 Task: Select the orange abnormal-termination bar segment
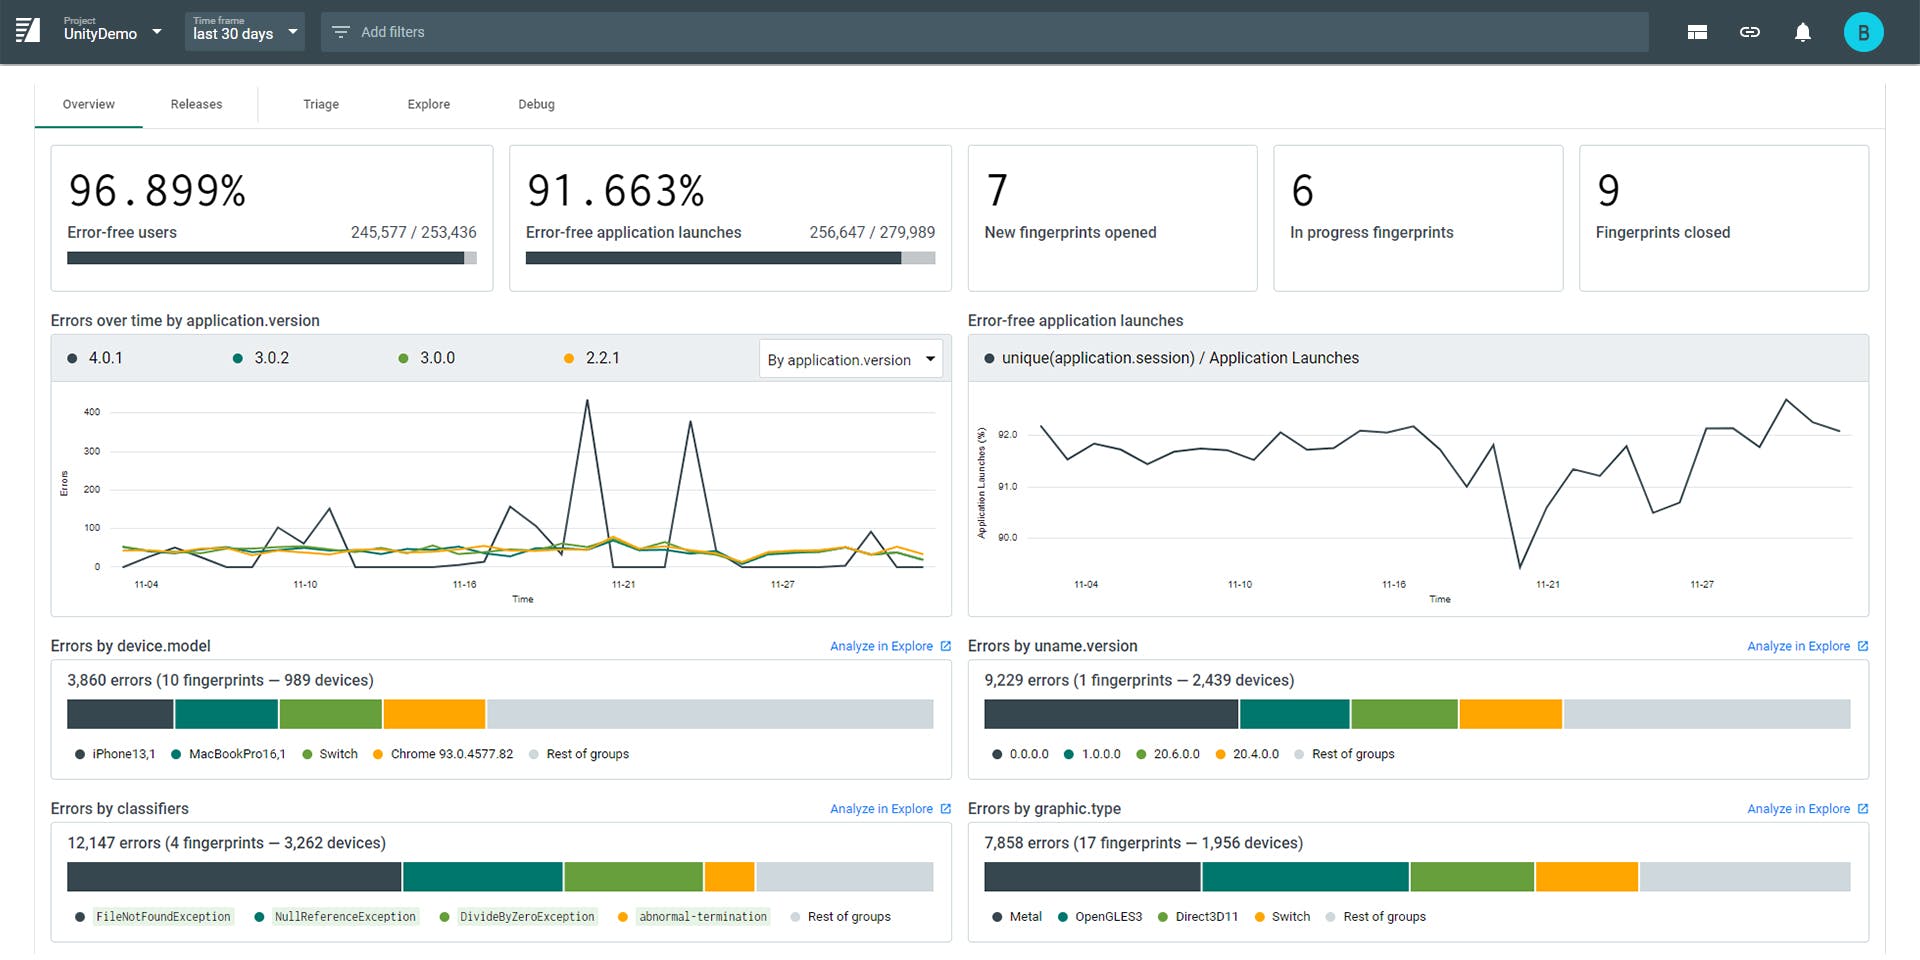(729, 877)
